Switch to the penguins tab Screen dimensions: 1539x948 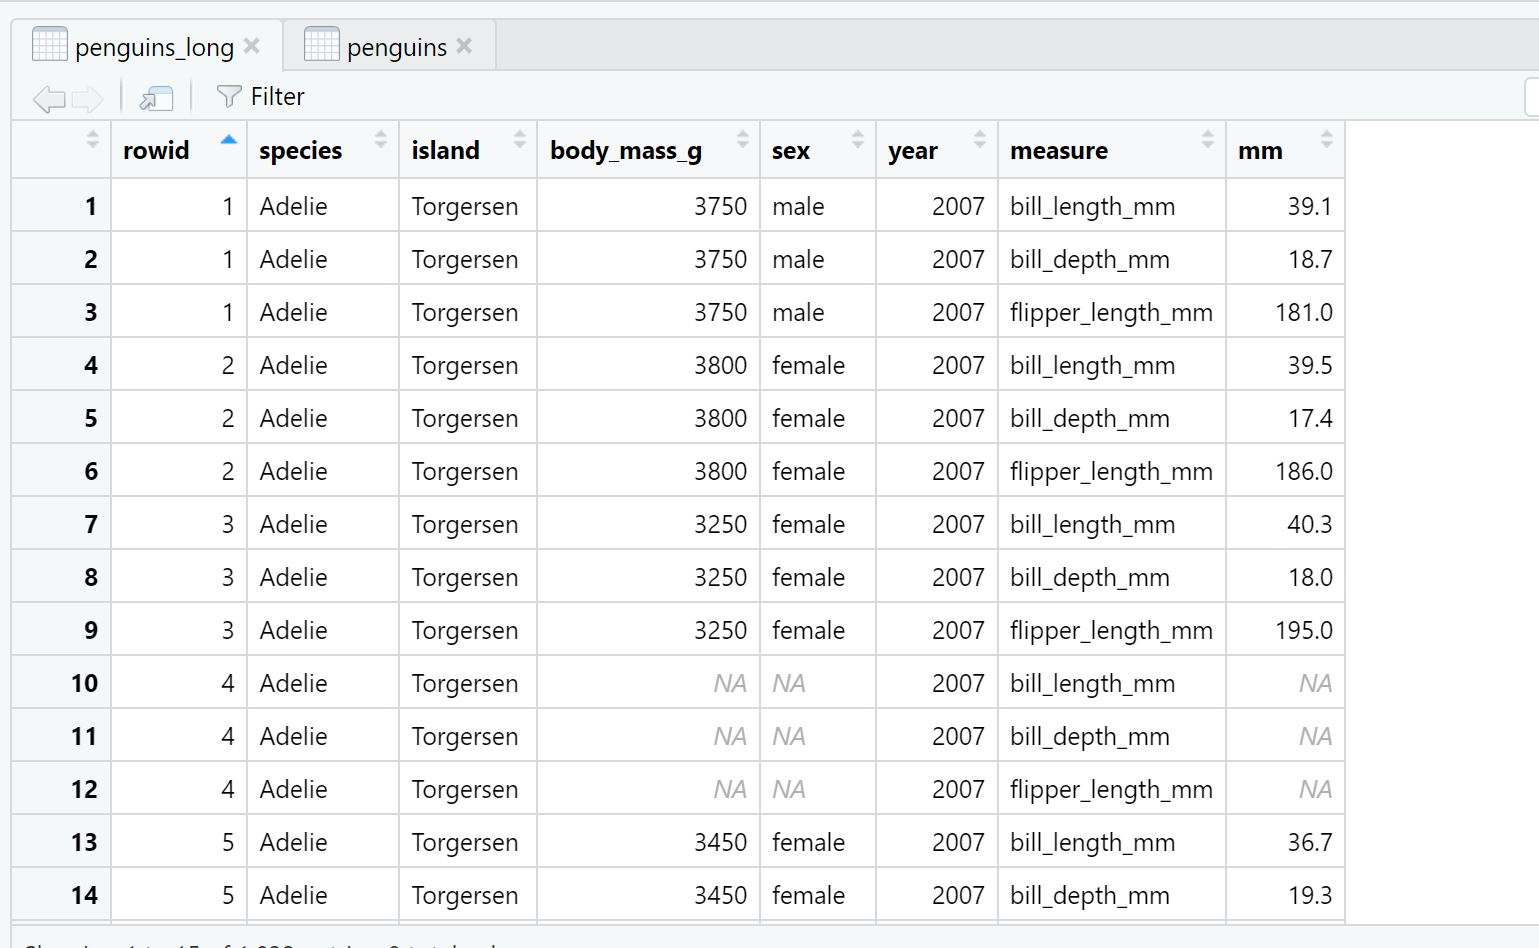point(395,47)
